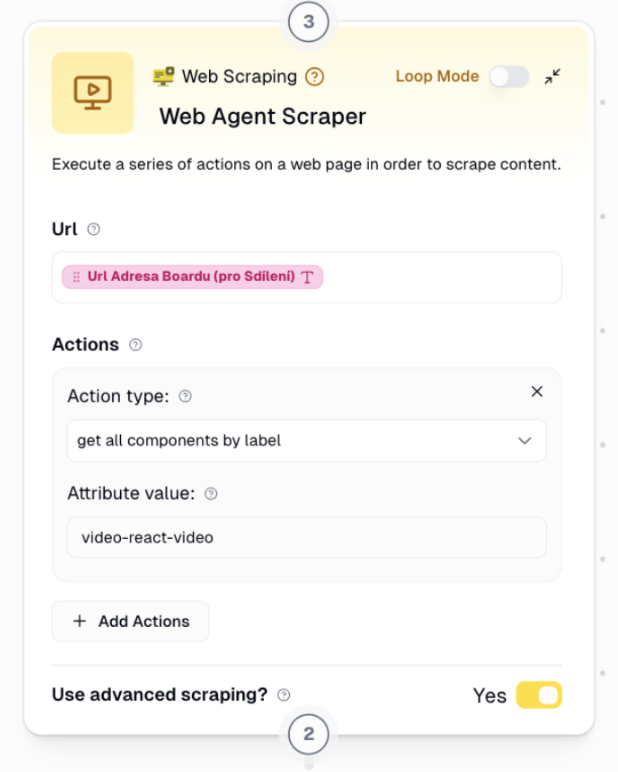Click the Web Agent Scraper node icon

pyautogui.click(x=93, y=93)
